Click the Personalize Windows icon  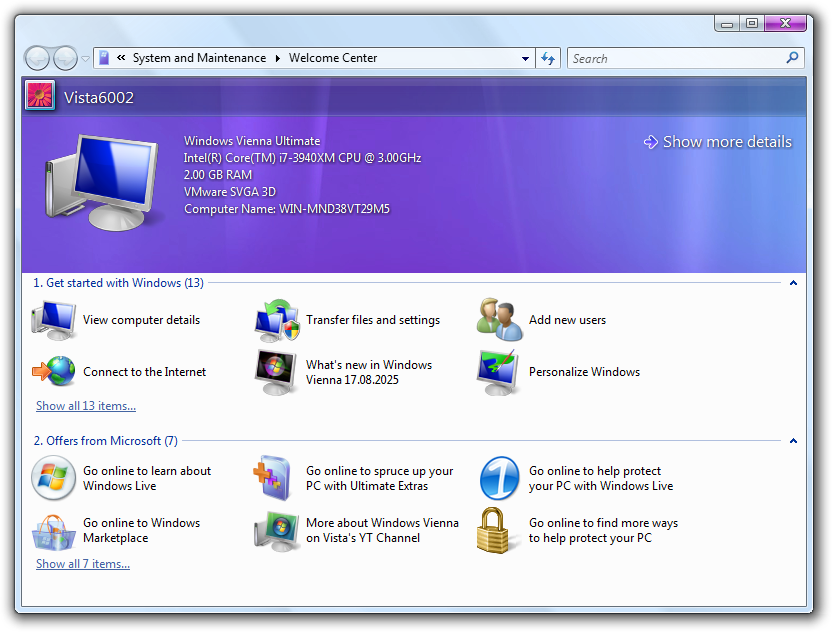500,372
